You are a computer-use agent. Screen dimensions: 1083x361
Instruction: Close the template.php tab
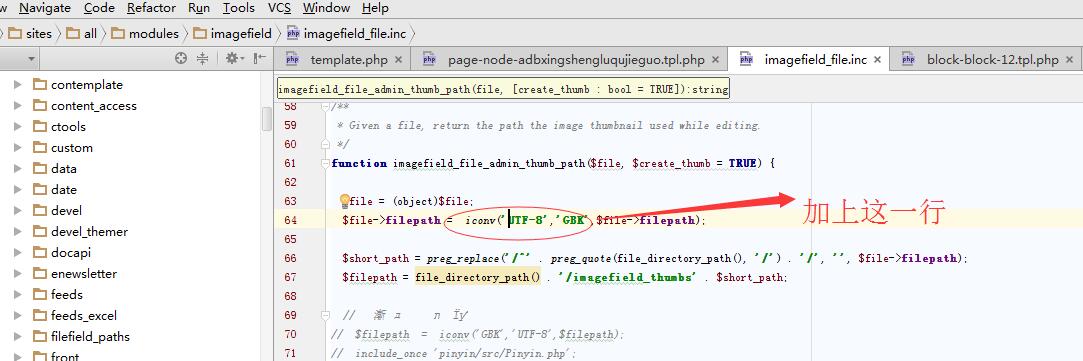399,60
